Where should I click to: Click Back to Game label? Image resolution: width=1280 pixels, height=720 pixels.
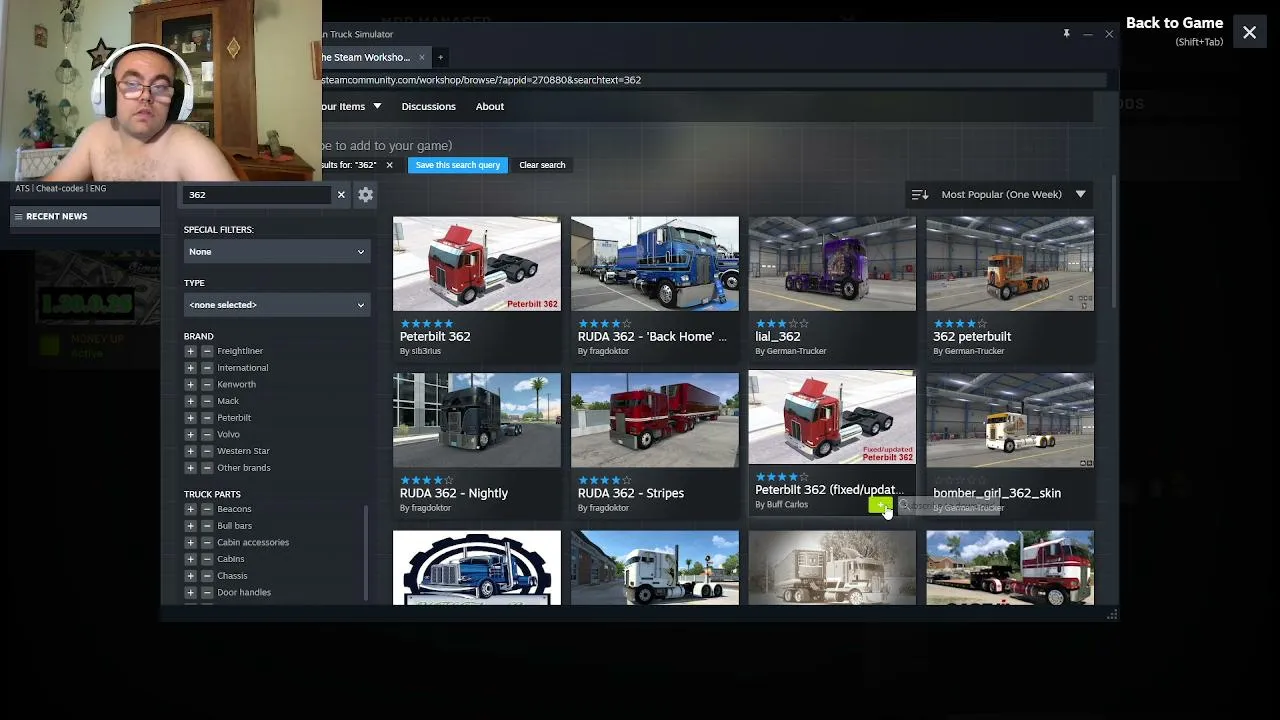click(1174, 23)
